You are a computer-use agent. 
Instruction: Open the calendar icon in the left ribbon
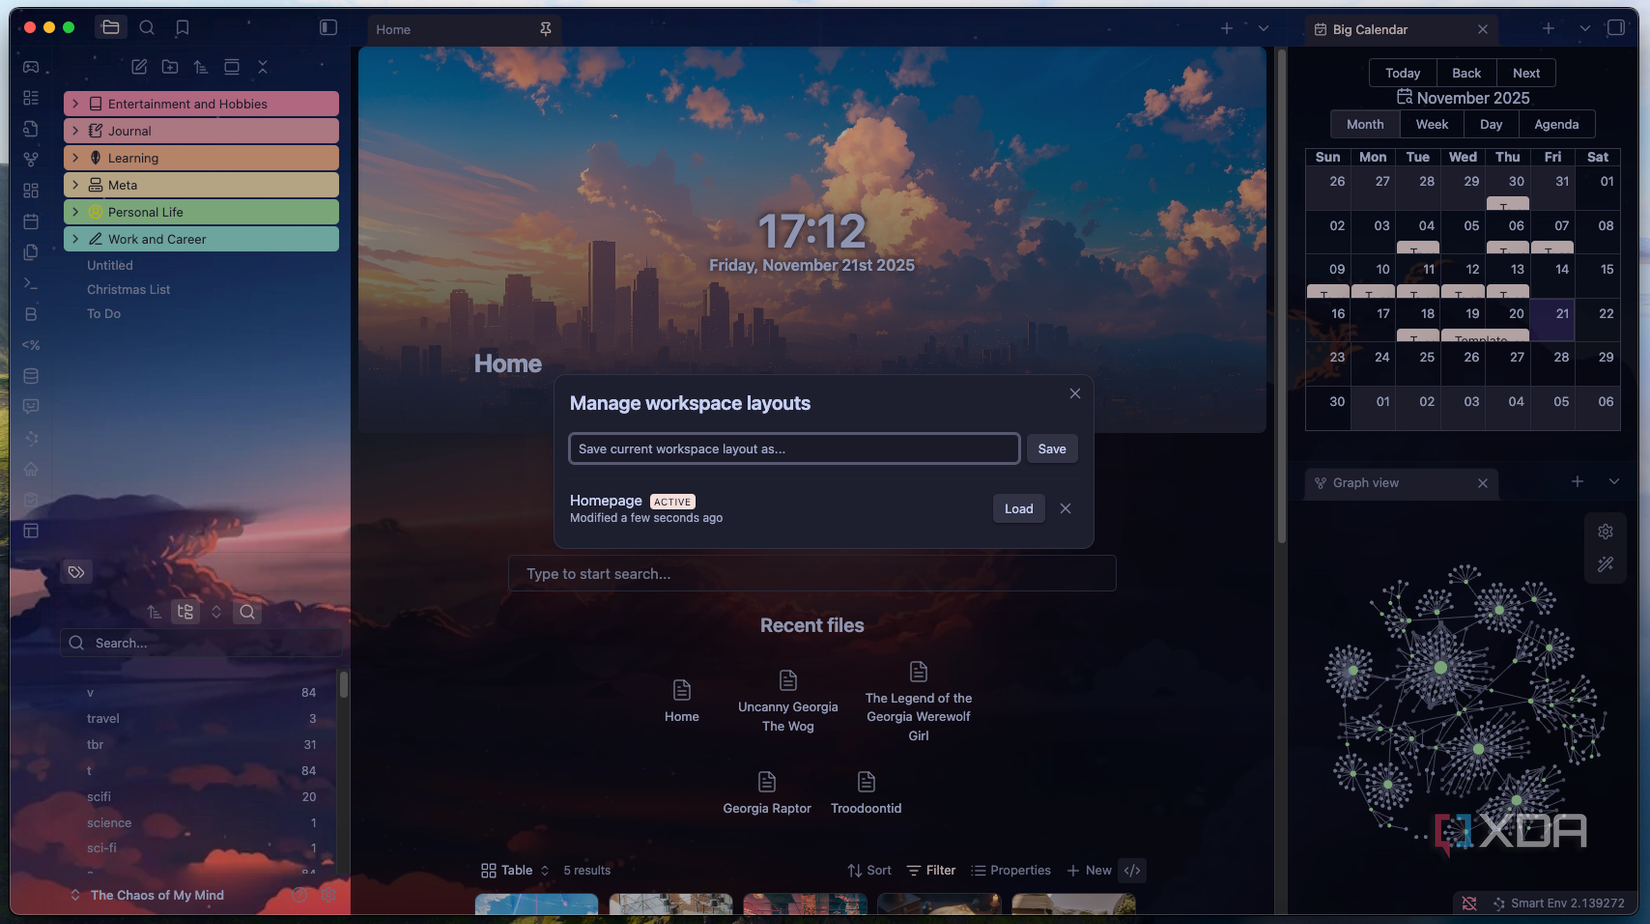(31, 221)
